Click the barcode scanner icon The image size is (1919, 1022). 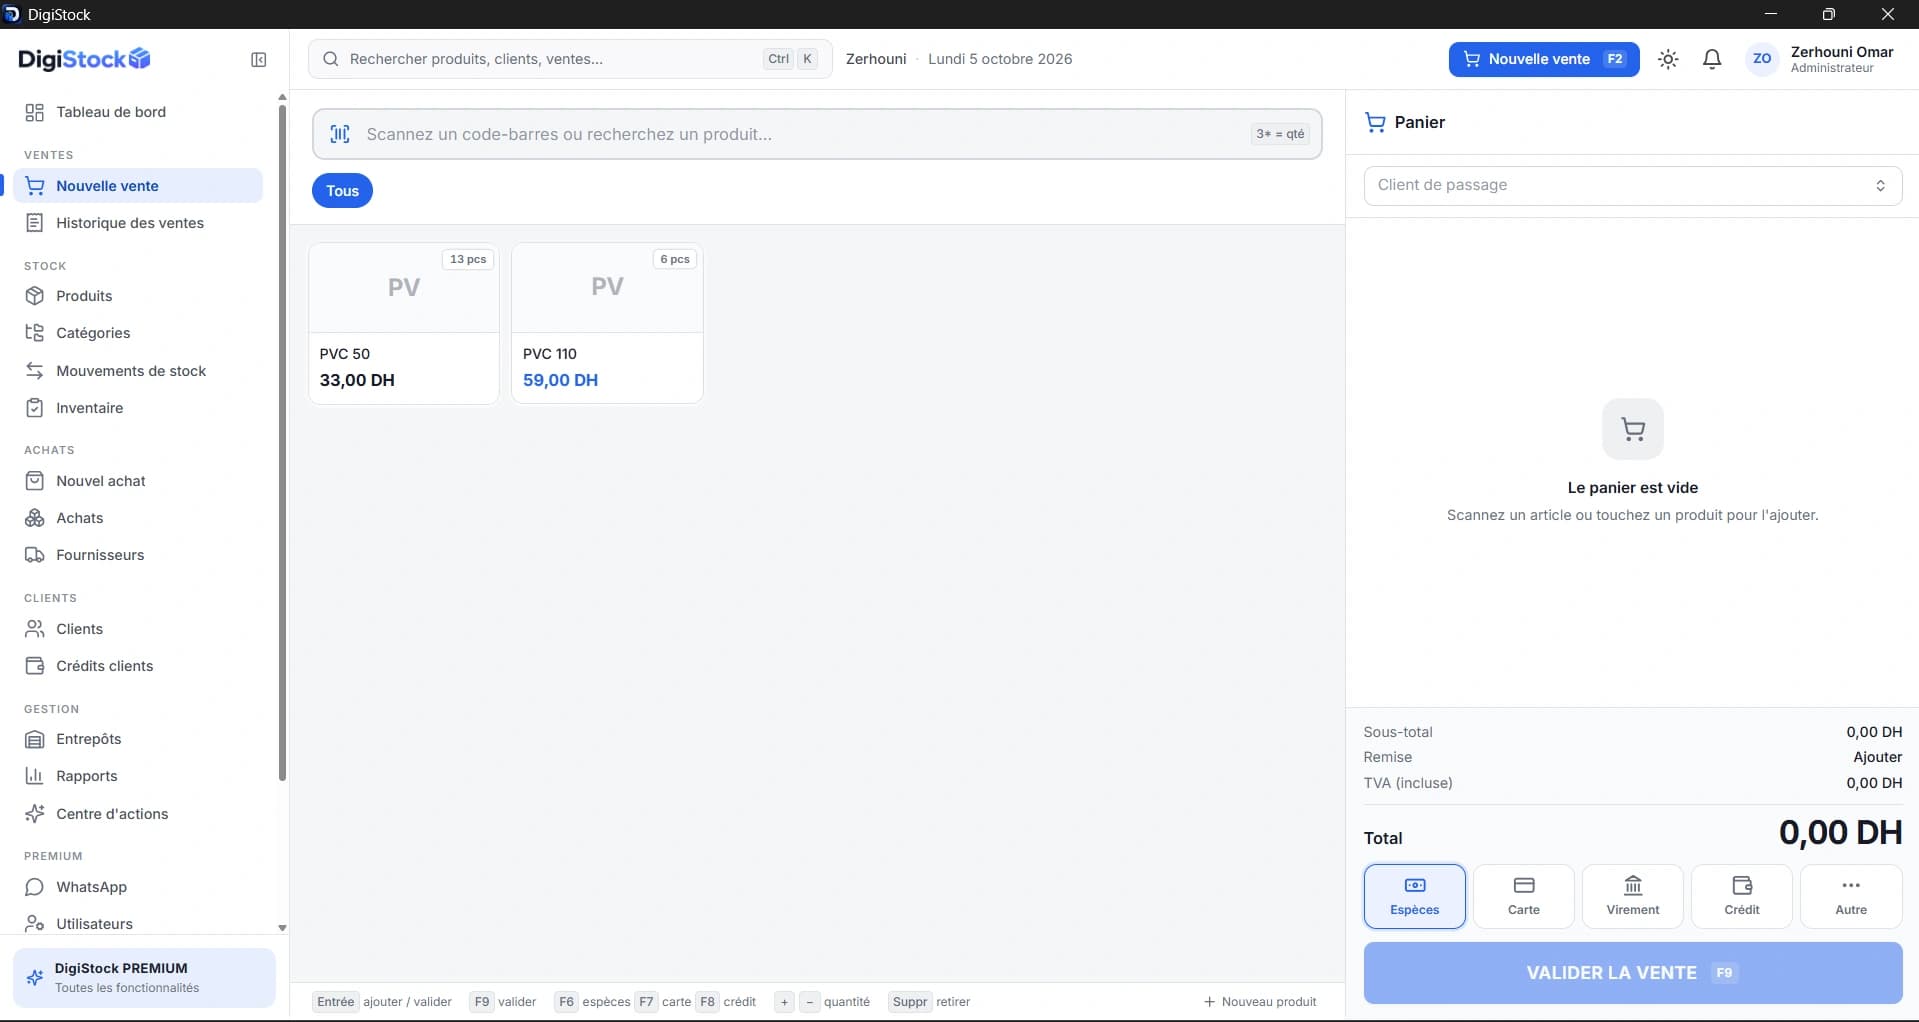340,134
